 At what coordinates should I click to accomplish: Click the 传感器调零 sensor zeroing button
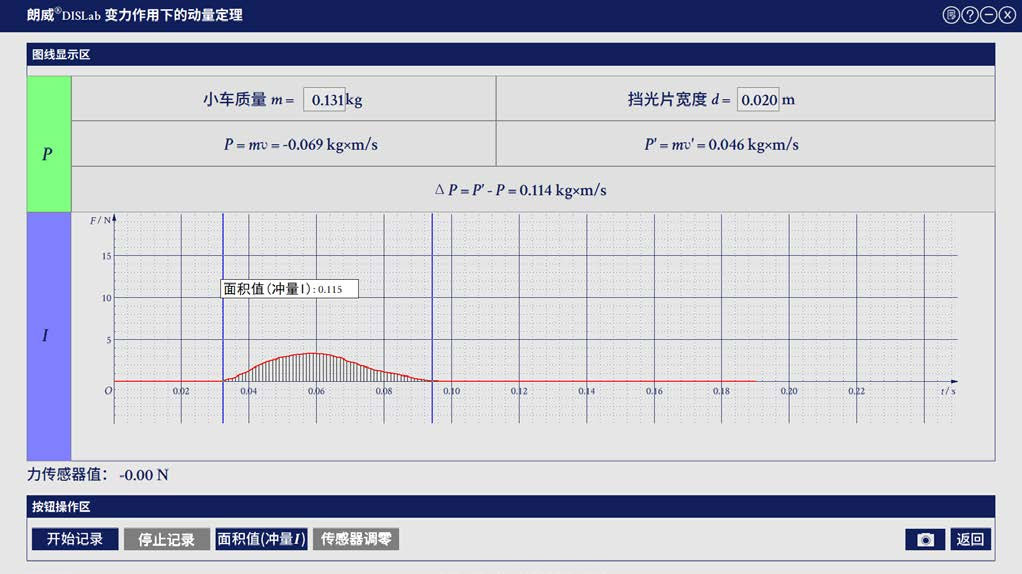coord(356,540)
